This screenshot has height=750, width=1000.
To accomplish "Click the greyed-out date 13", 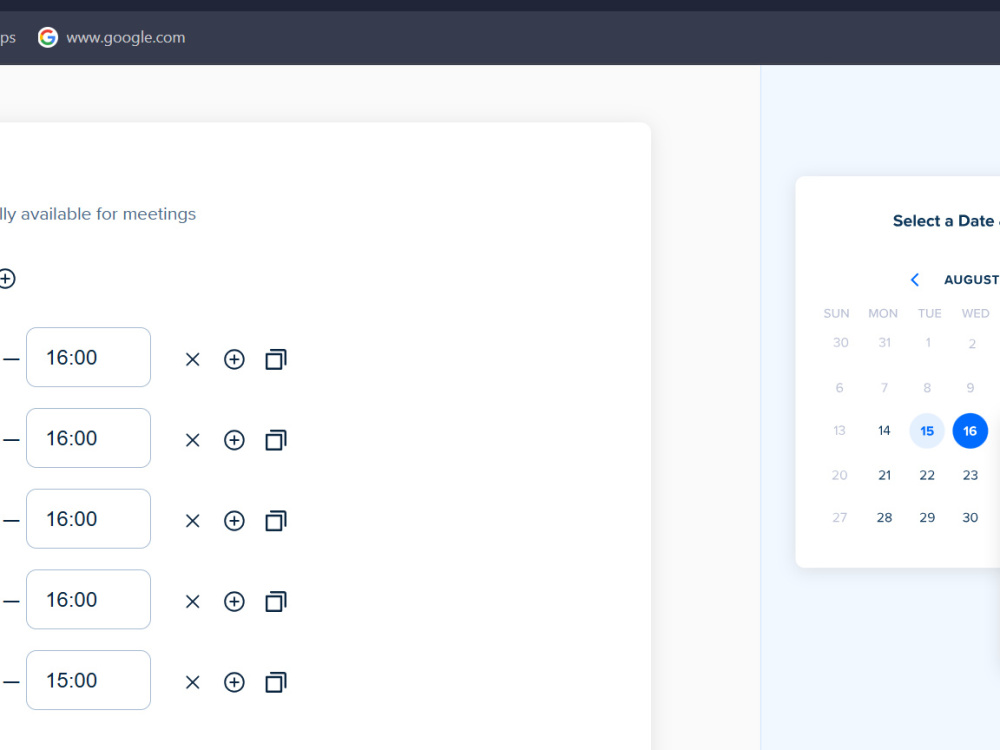I will (x=839, y=430).
